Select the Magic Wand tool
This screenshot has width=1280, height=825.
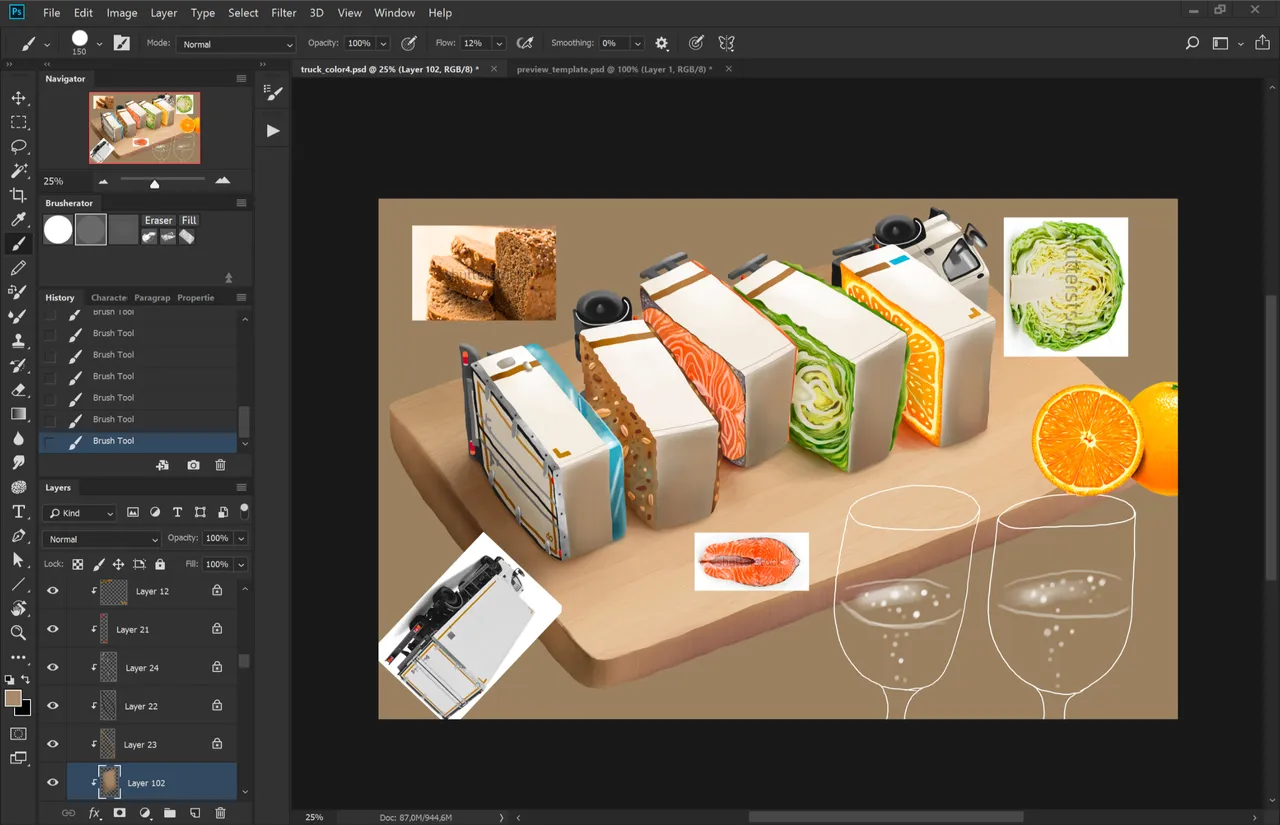(18, 171)
